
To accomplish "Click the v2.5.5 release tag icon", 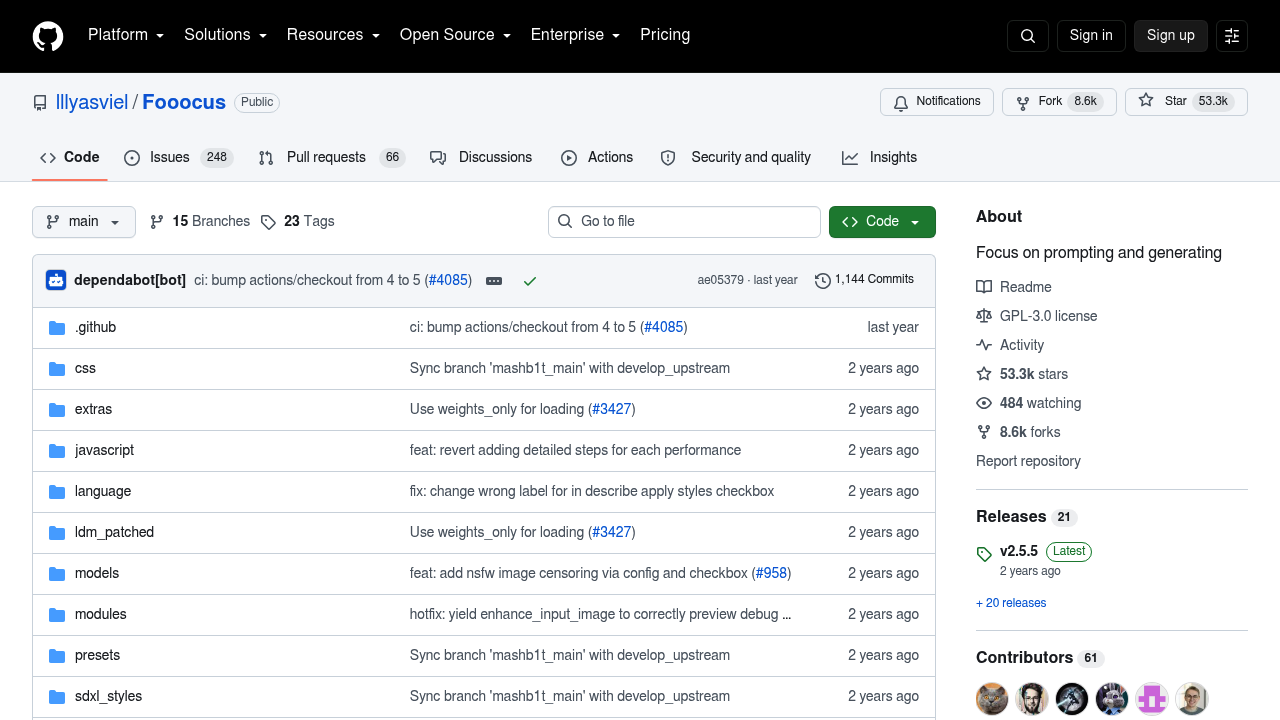I will pyautogui.click(x=984, y=553).
